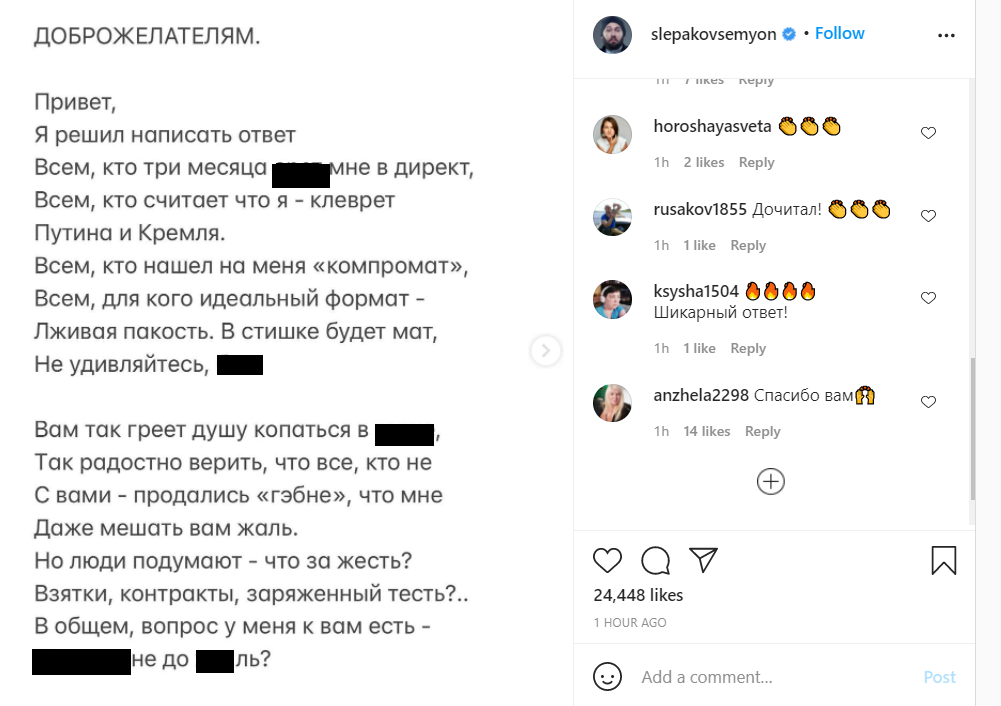This screenshot has width=1001, height=706.
Task: Open slepakovsemyon's profile picture
Action: [x=612, y=33]
